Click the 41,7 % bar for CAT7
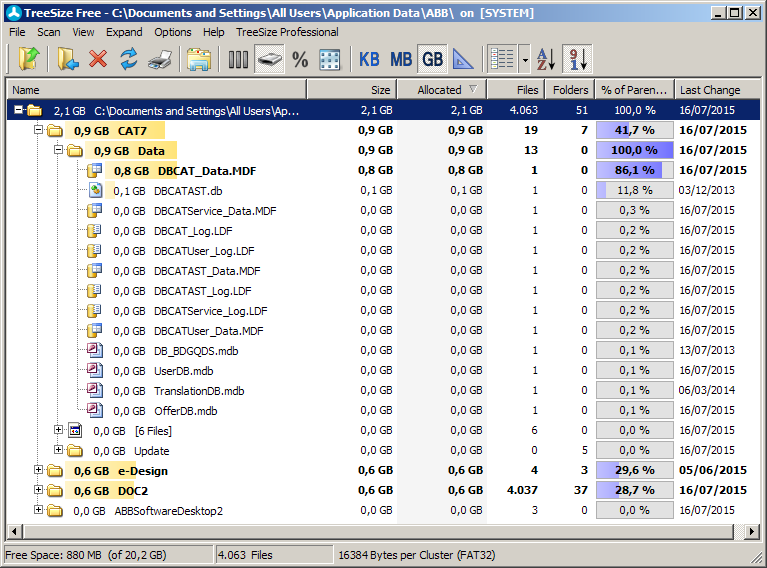 [x=634, y=130]
